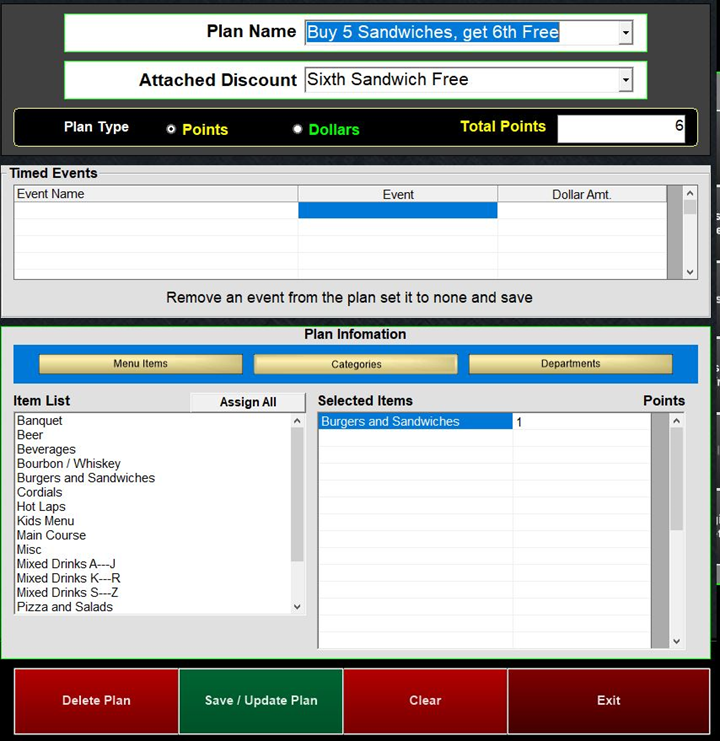Select Kids Menu in the Item List
Image resolution: width=720 pixels, height=741 pixels.
[45, 521]
